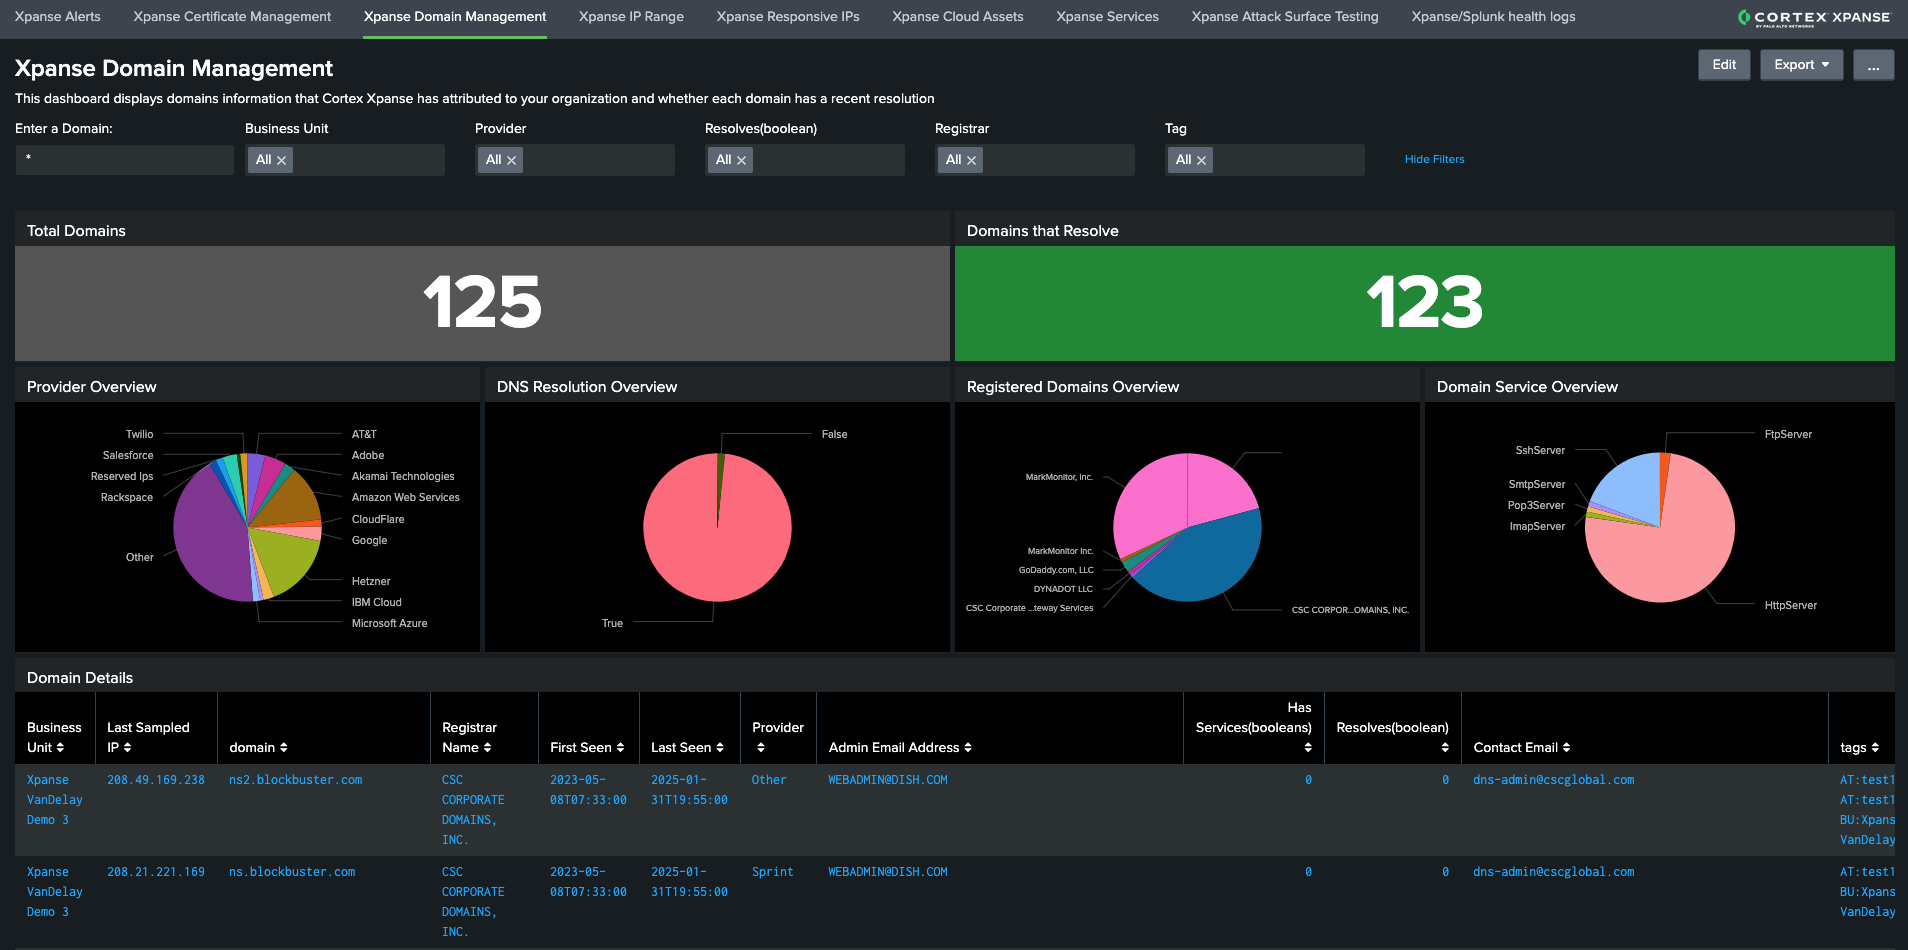Click the Total Domains 125 value
The height and width of the screenshot is (950, 1908).
click(x=482, y=303)
